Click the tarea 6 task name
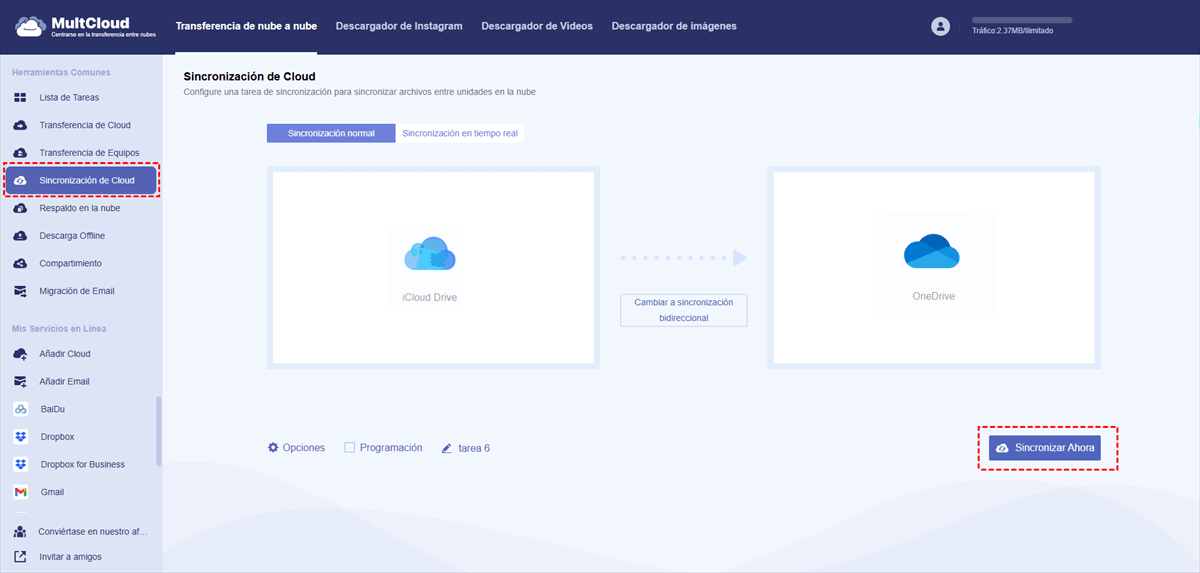Viewport: 1200px width, 573px height. [x=474, y=448]
